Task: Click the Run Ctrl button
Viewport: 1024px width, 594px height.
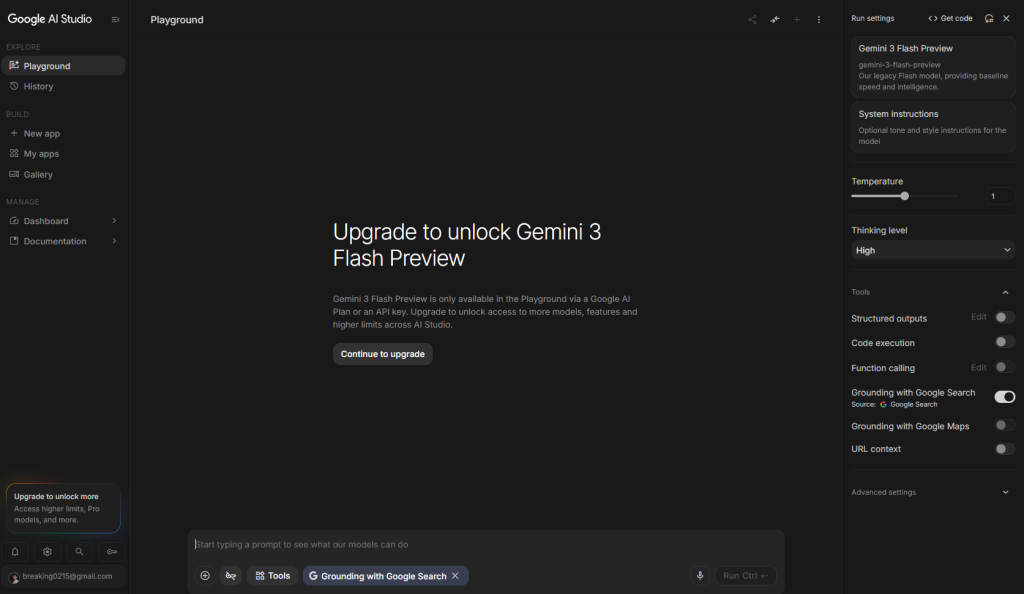Action: pyautogui.click(x=745, y=576)
